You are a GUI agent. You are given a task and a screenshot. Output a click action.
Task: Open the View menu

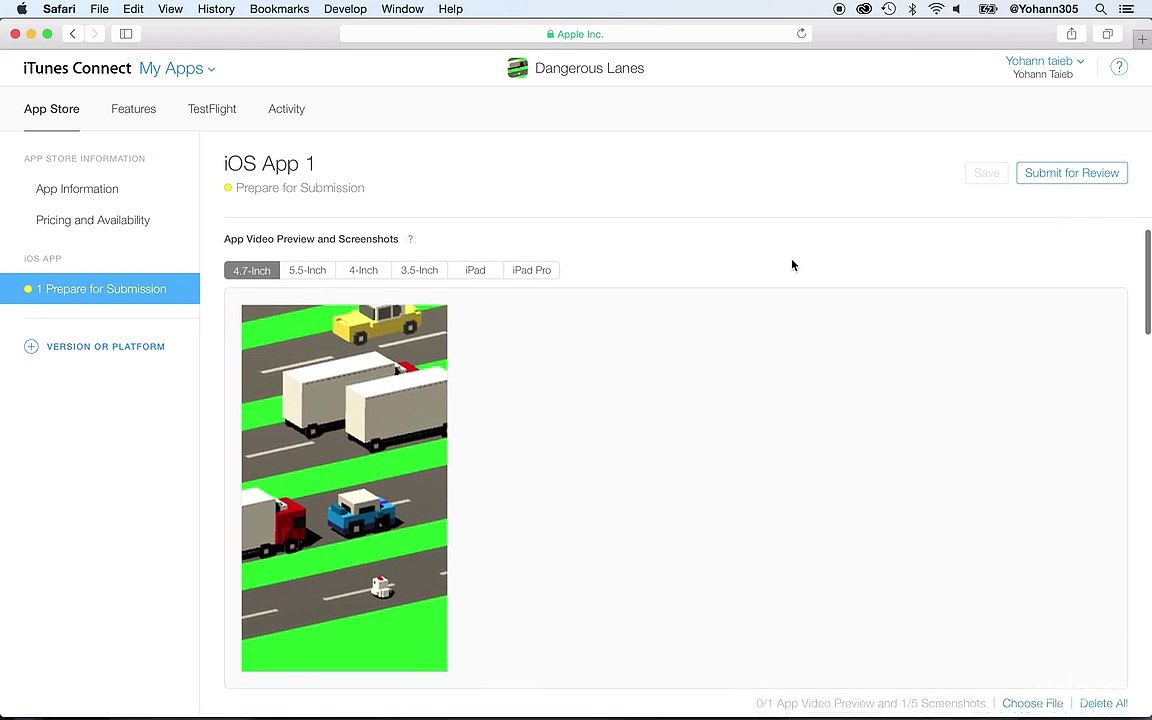pyautogui.click(x=170, y=9)
